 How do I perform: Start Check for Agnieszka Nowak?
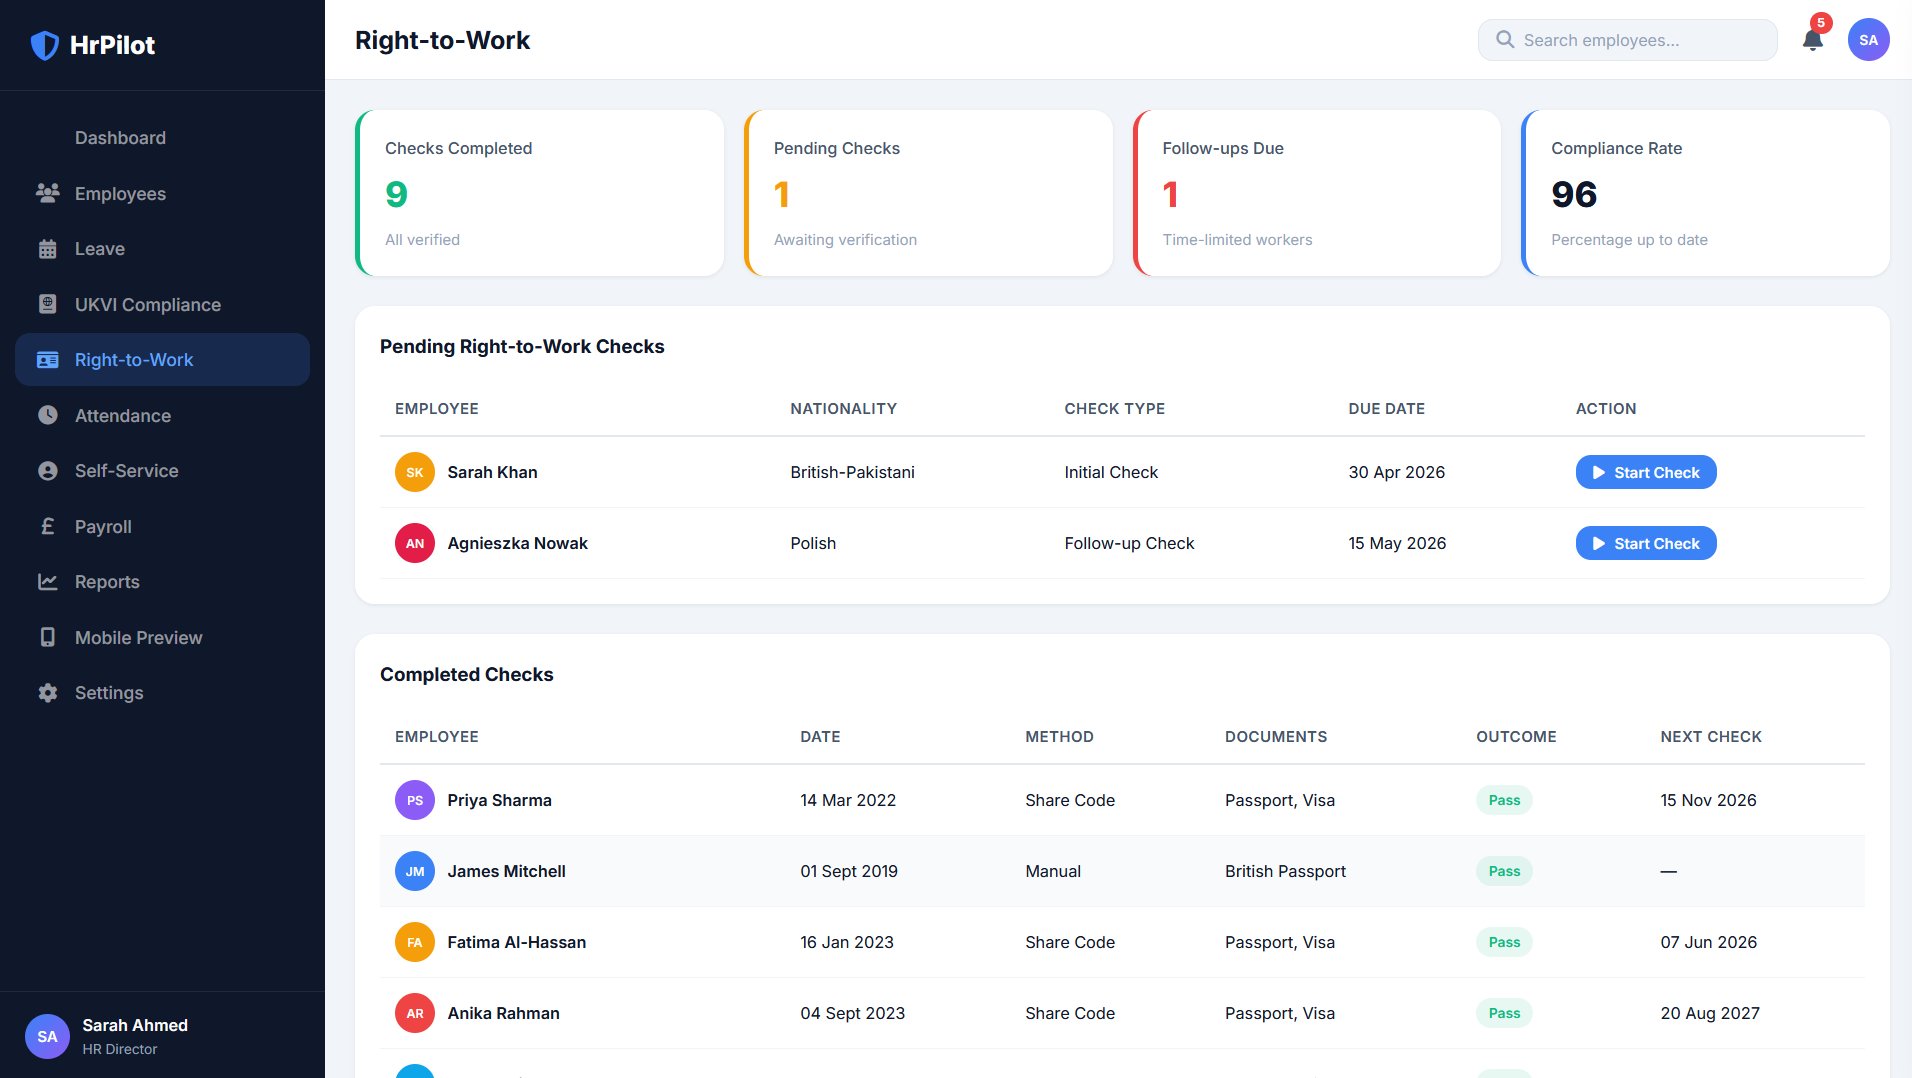[x=1646, y=543]
